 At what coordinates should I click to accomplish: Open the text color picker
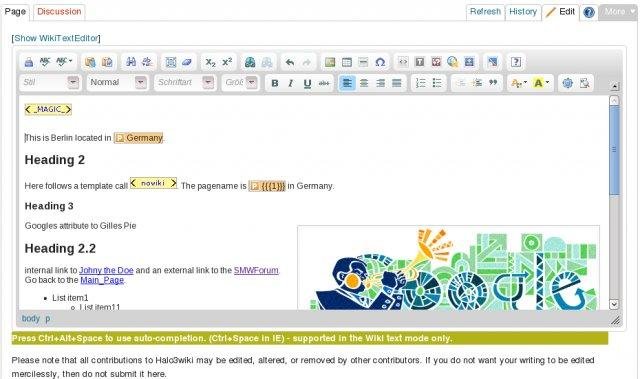point(519,83)
